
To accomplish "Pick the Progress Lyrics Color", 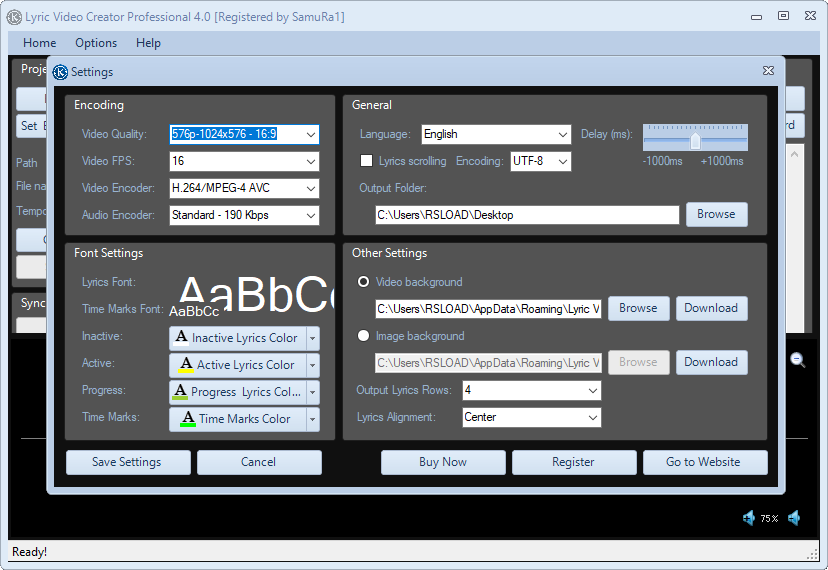I will (x=238, y=392).
